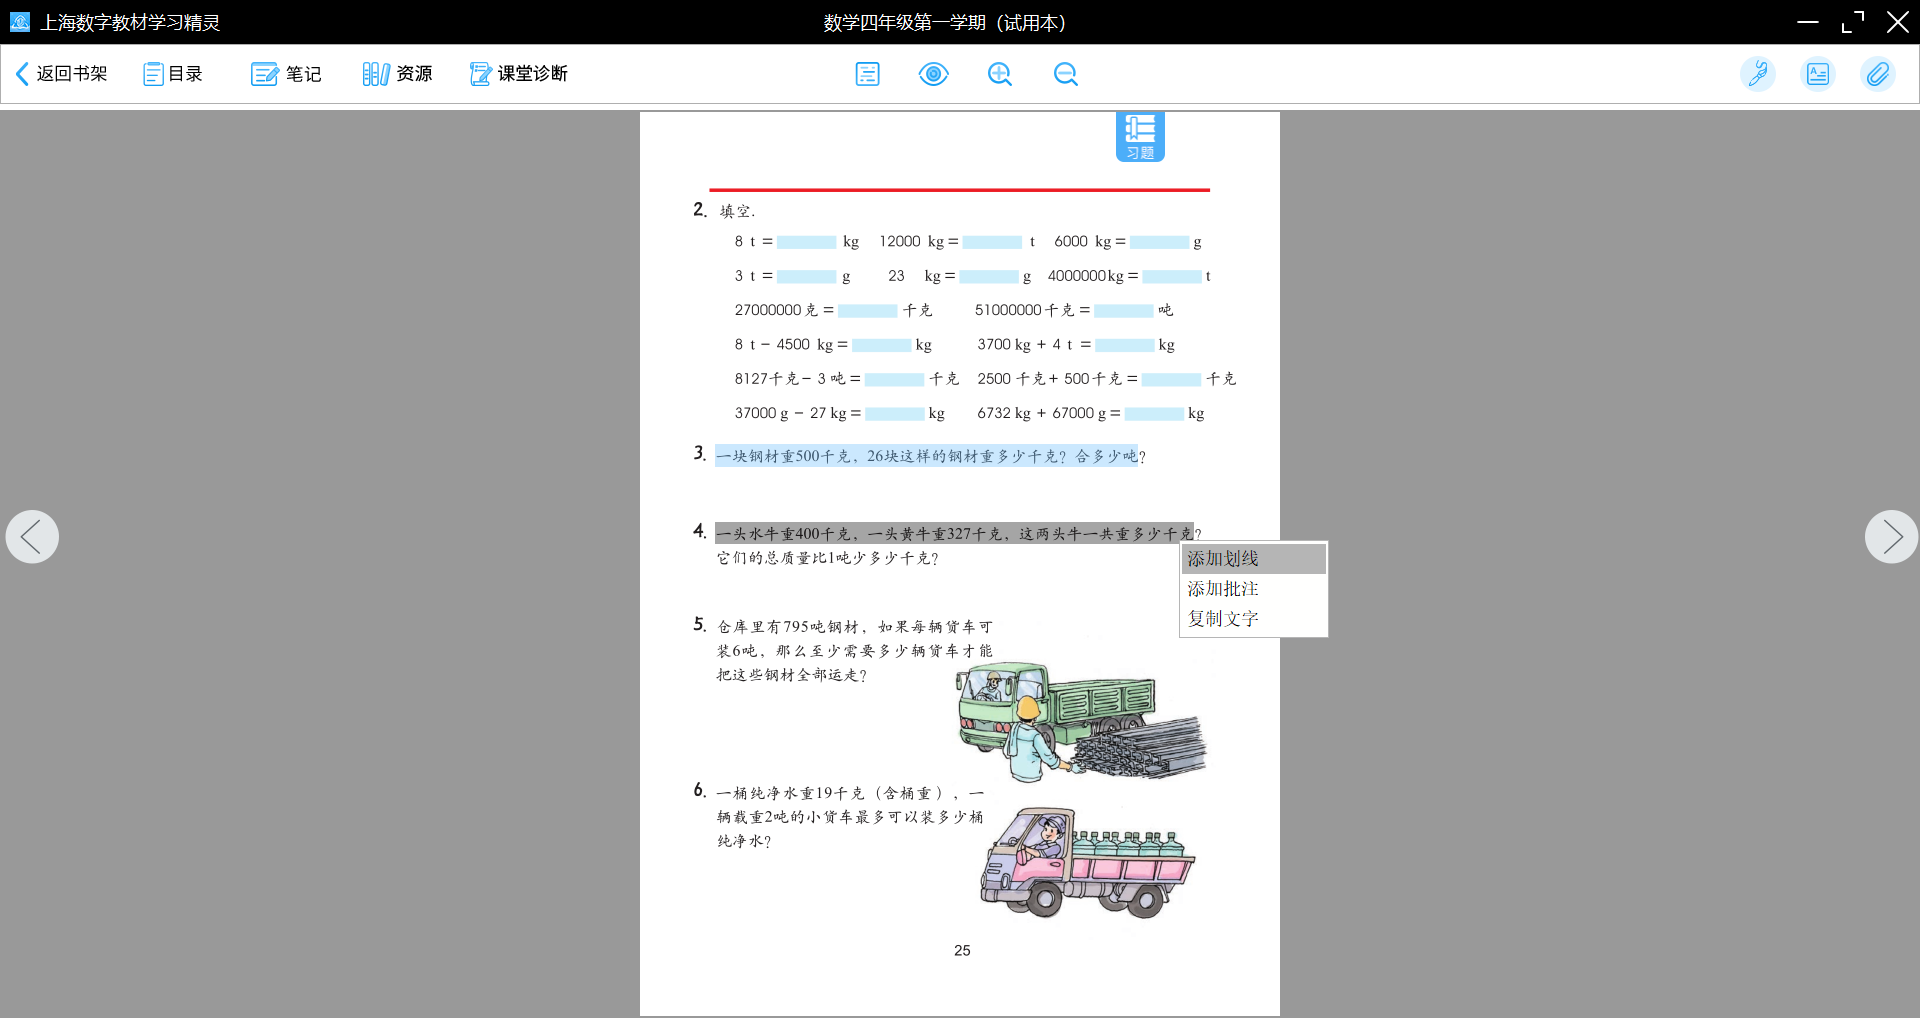
Task: Click the paperclip attachment icon
Action: (1877, 74)
